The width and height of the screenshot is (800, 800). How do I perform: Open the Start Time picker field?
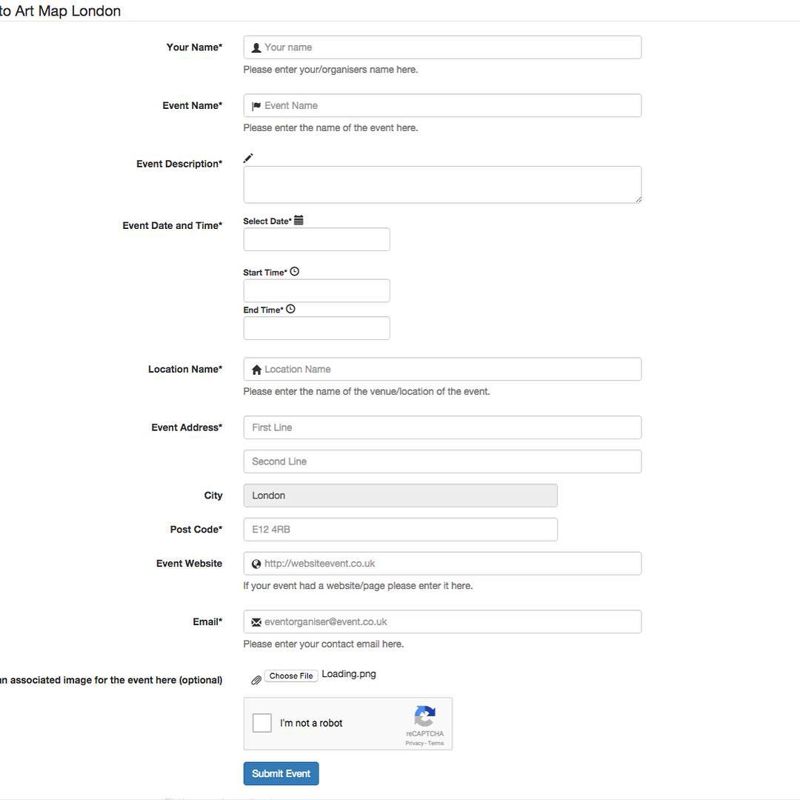[316, 291]
